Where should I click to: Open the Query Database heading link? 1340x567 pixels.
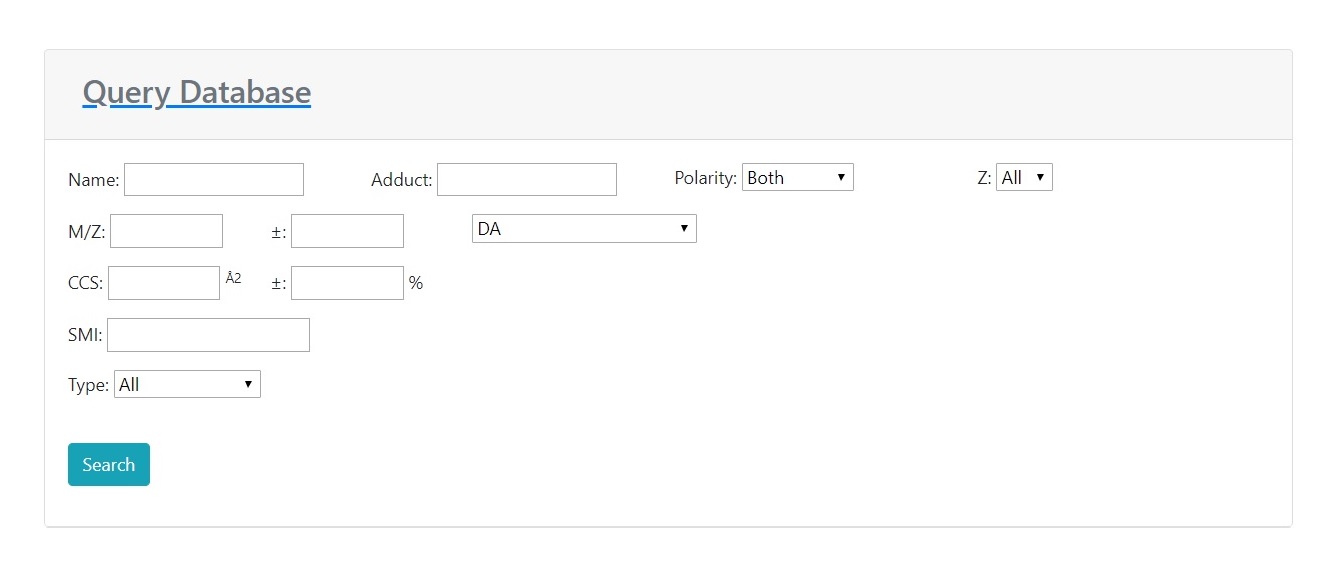point(197,93)
